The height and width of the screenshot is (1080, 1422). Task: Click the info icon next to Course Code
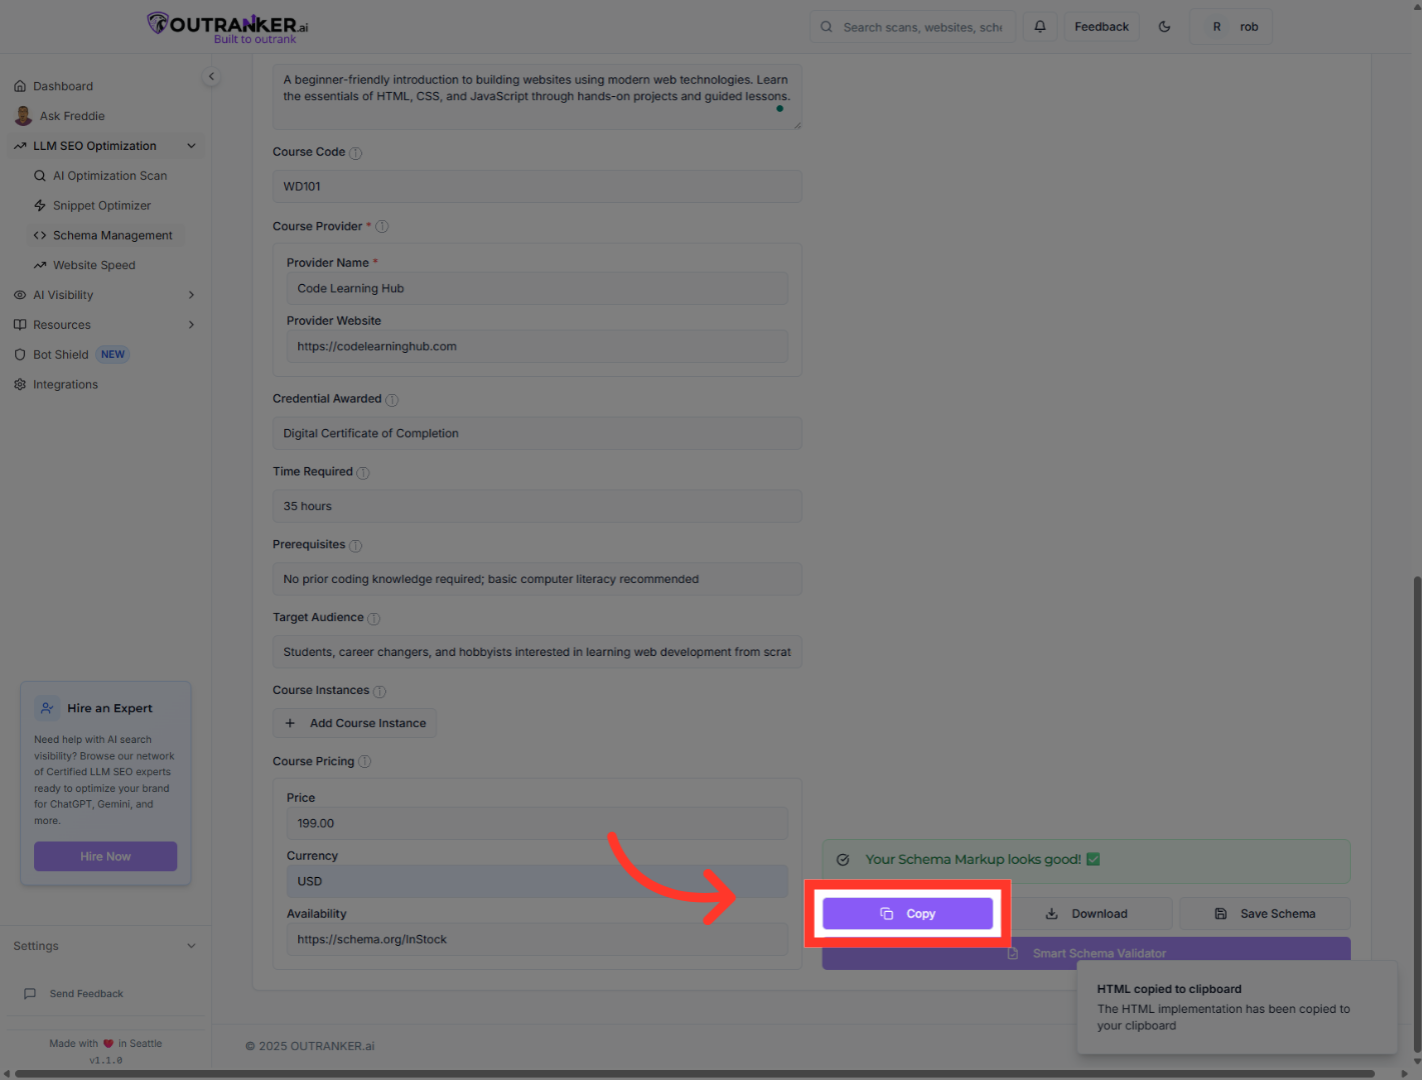[356, 153]
